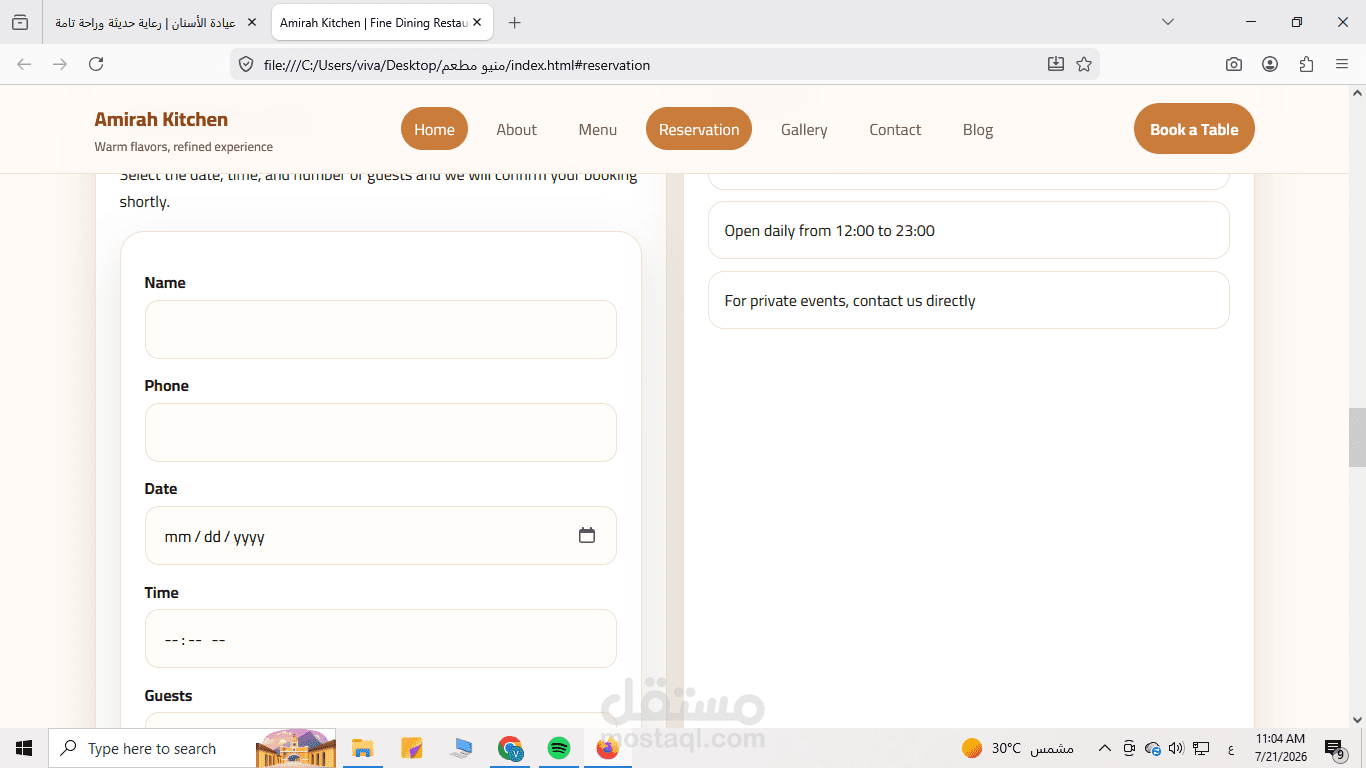
Task: Open the Windows Start menu
Action: point(24,748)
